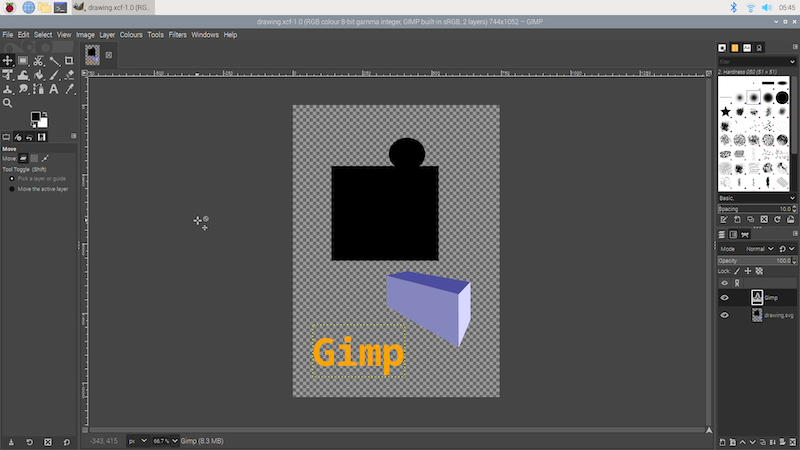800x450 pixels.
Task: Select the Smudge tool
Action: [23, 89]
